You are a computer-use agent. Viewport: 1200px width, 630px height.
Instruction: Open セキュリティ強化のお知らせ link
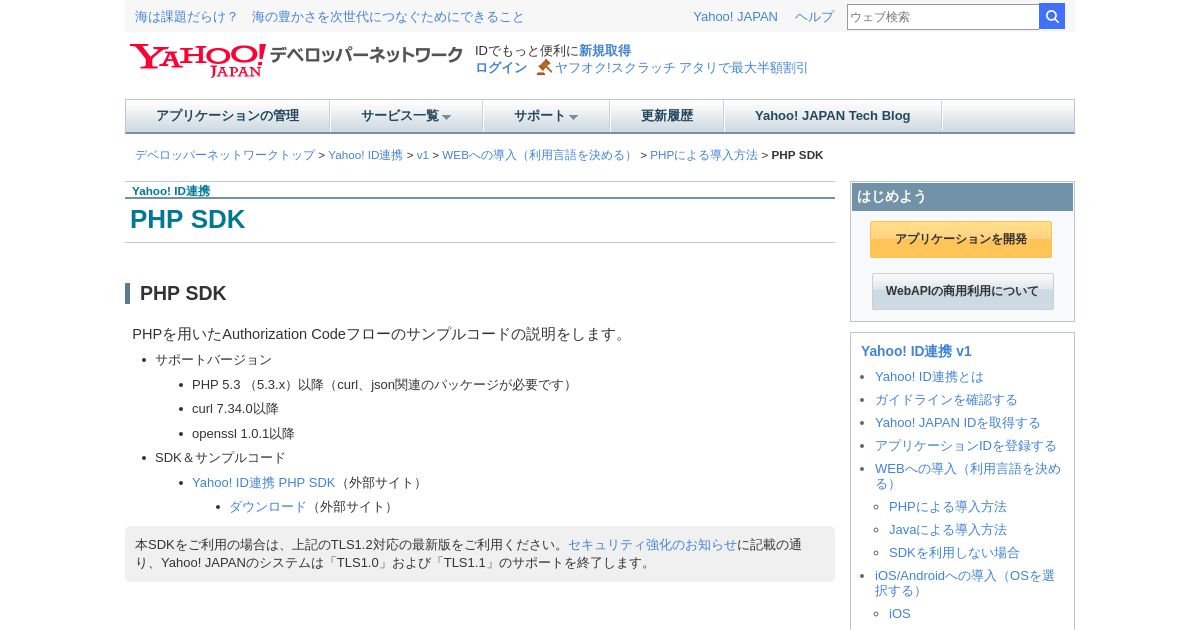click(652, 545)
